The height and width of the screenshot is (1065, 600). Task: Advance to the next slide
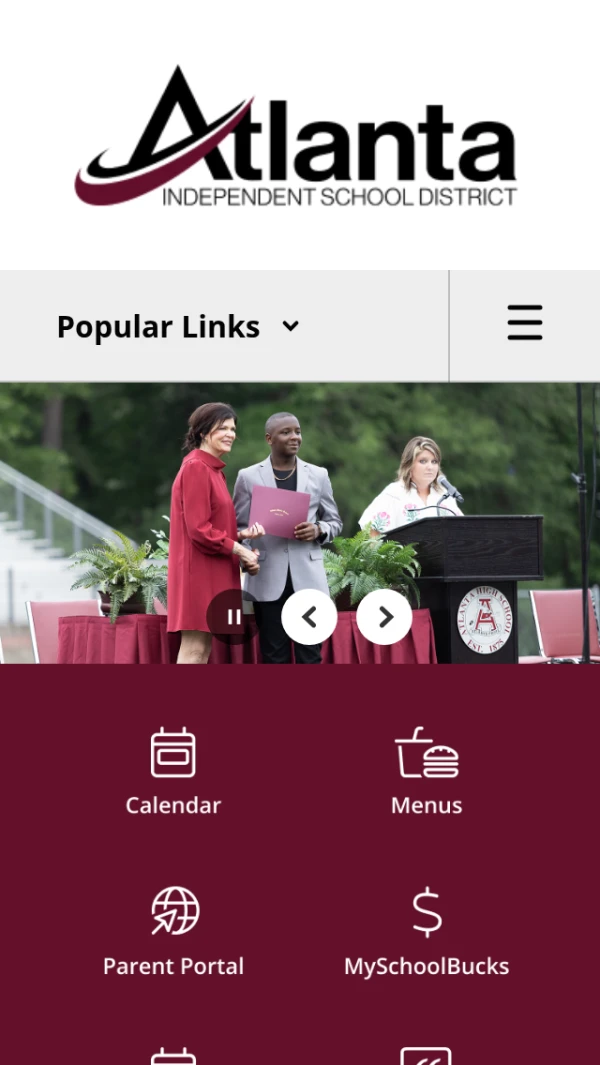tap(385, 617)
